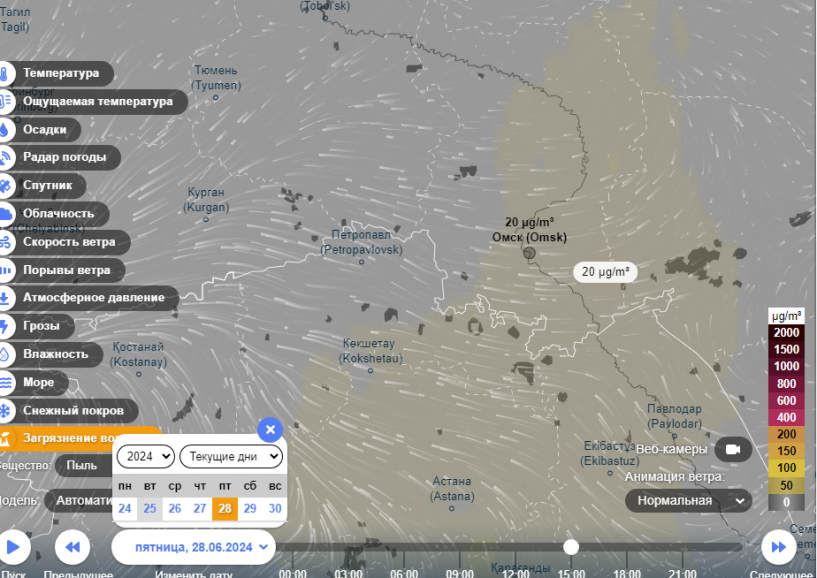Select day 27 in the calendar
This screenshot has height=578, width=817.
click(200, 509)
